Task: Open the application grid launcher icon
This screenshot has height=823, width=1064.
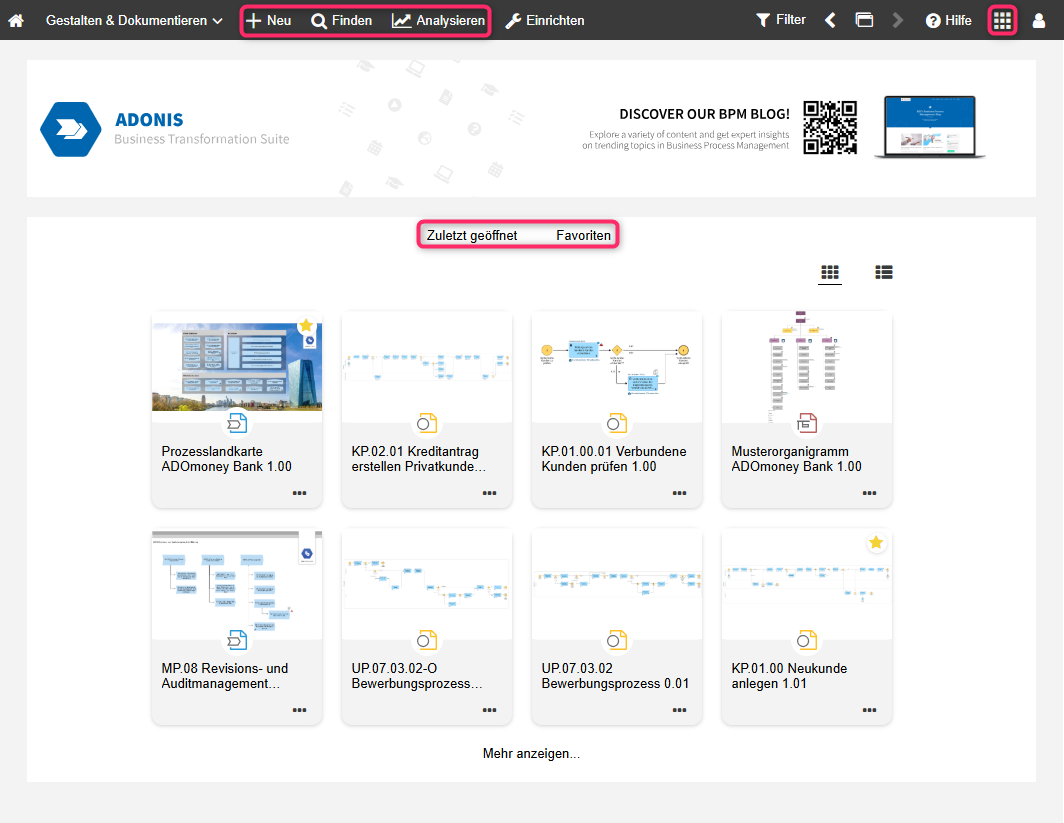Action: [1002, 21]
